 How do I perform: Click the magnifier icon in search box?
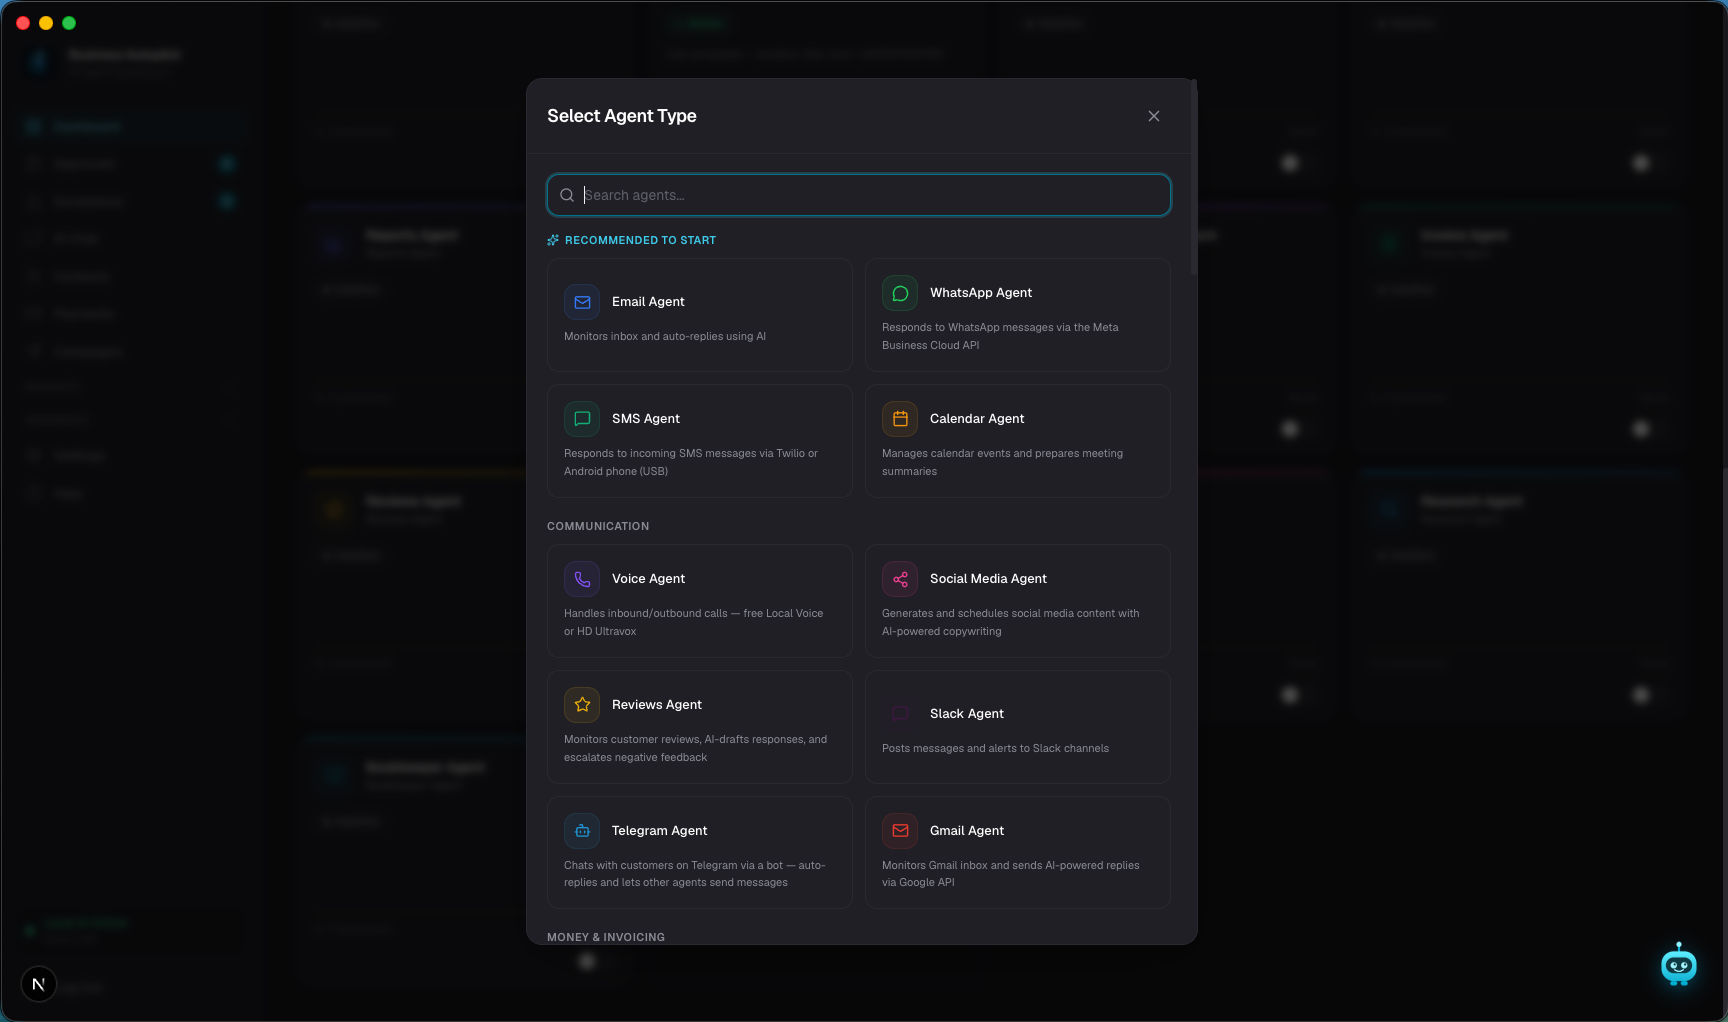pyautogui.click(x=567, y=195)
